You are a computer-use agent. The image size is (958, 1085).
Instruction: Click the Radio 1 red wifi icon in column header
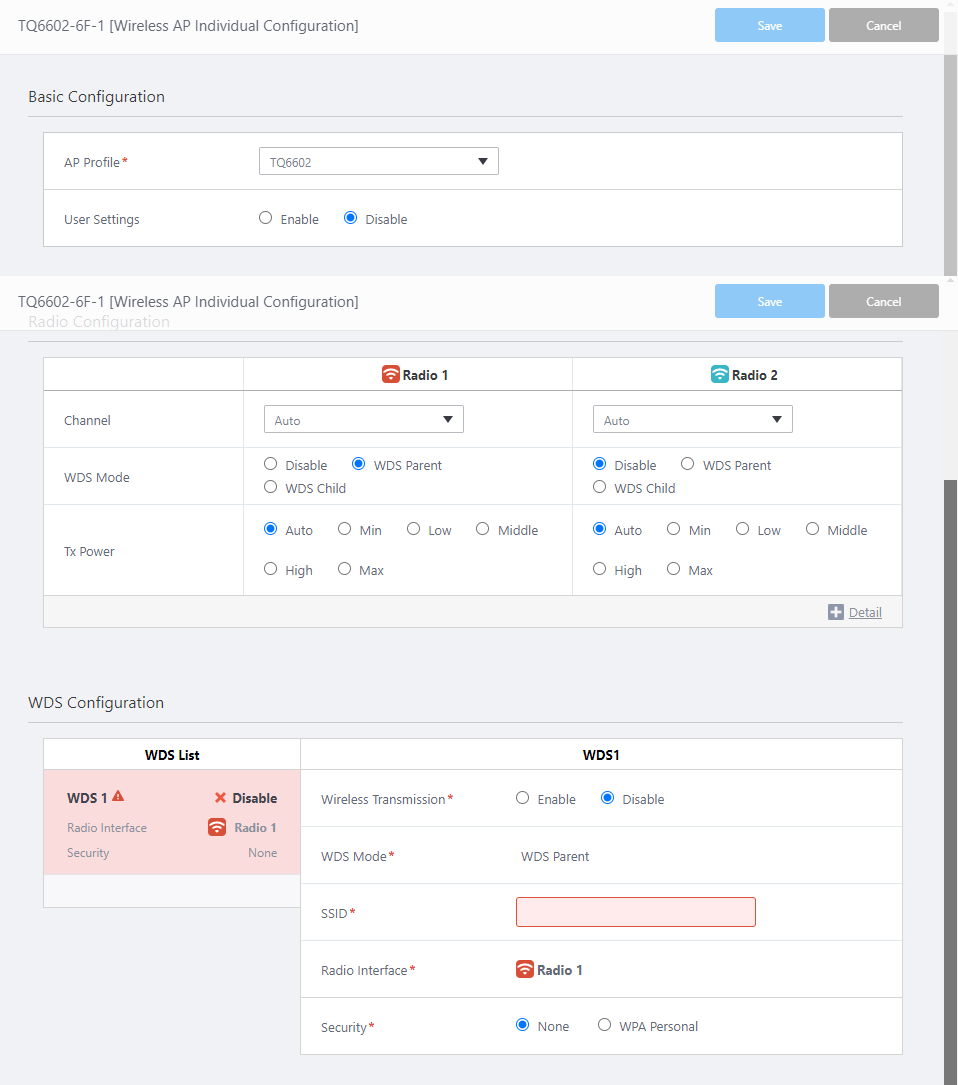click(x=391, y=374)
